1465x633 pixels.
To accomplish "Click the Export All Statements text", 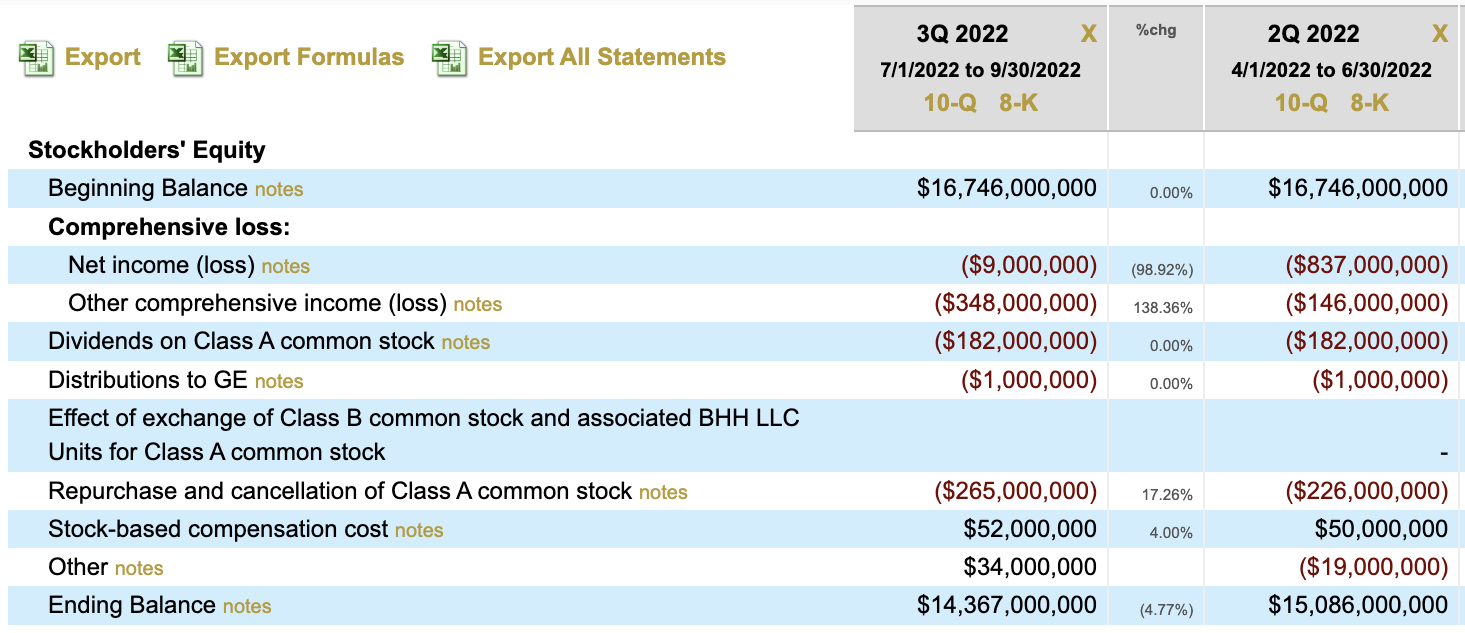I will coord(602,57).
